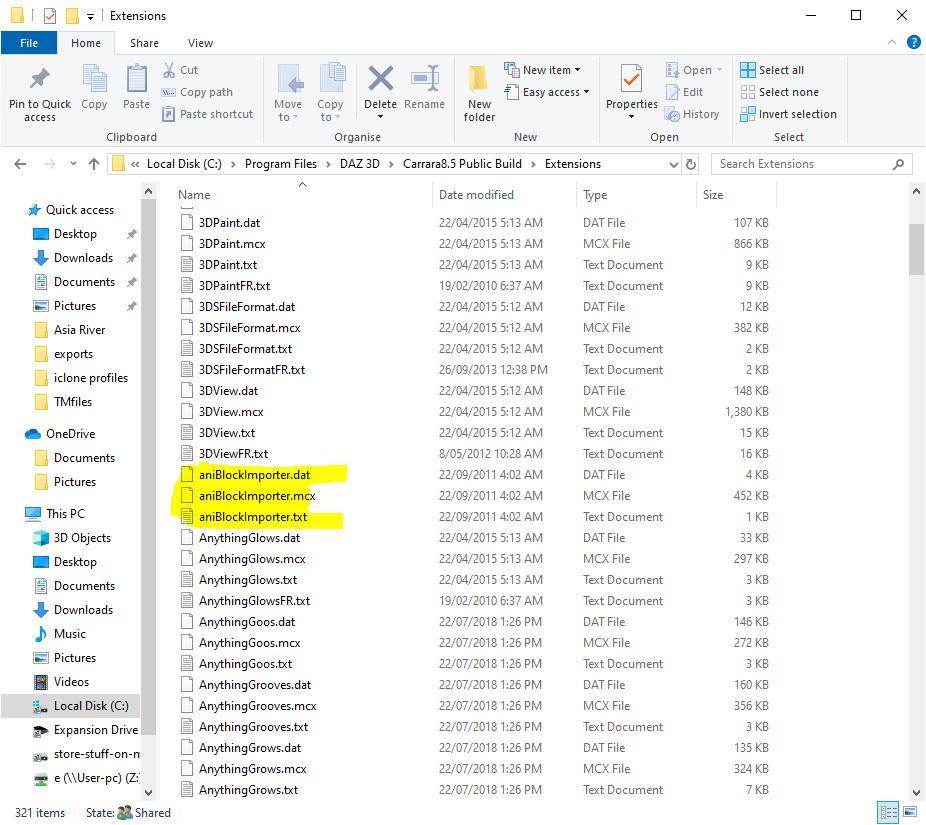The width and height of the screenshot is (926, 825).
Task: Click Copy path in ribbon
Action: [x=197, y=92]
